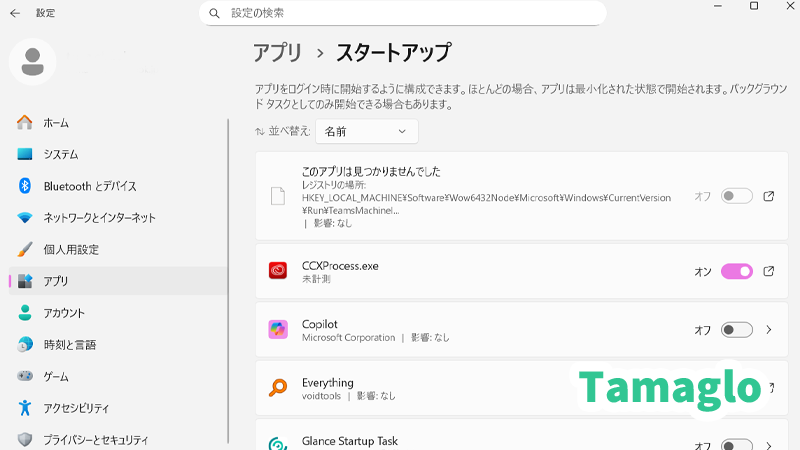Click the Glance Startup Task icon
The height and width of the screenshot is (450, 800).
click(x=278, y=444)
